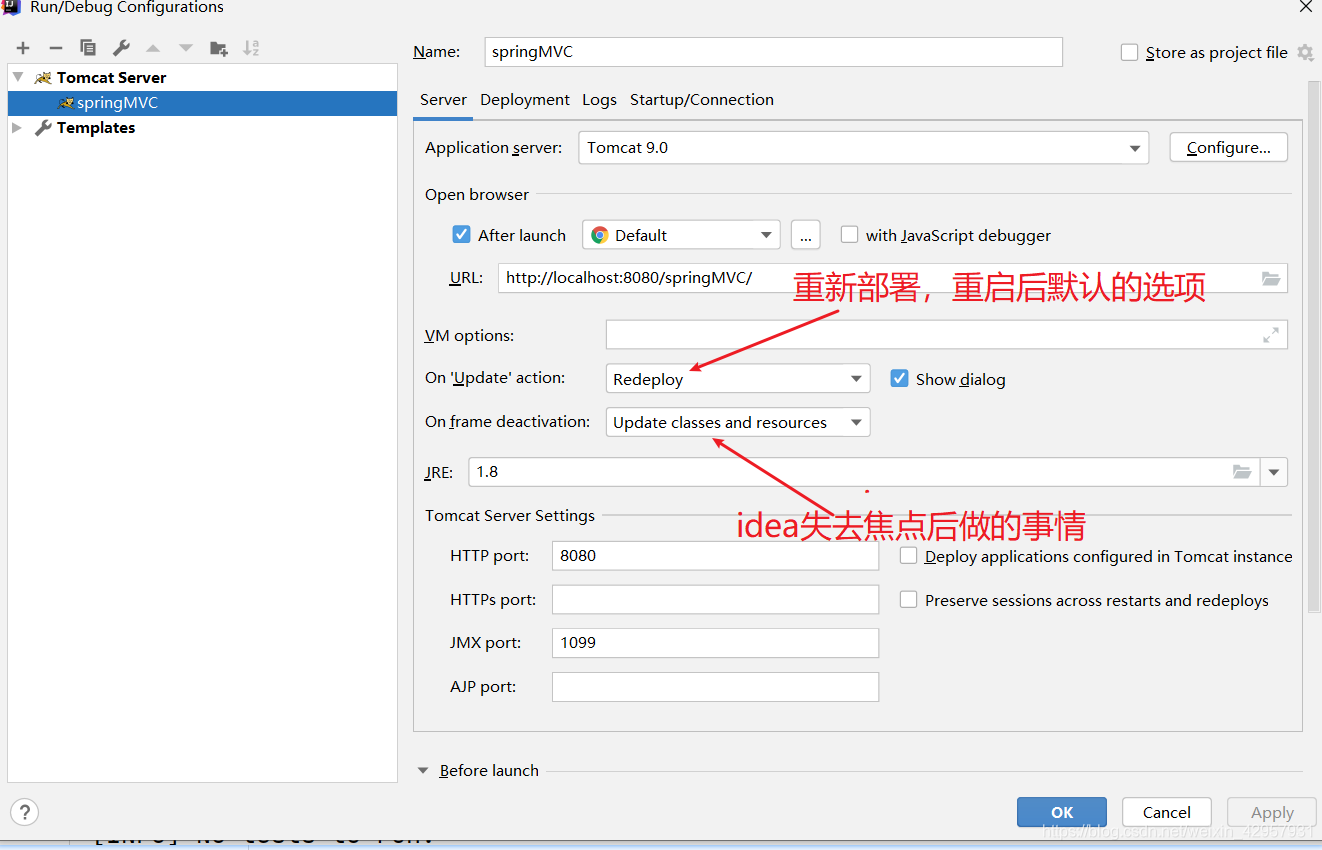Close the Run/Debug Configurations dialog
This screenshot has height=850, width=1322.
[x=1306, y=7]
